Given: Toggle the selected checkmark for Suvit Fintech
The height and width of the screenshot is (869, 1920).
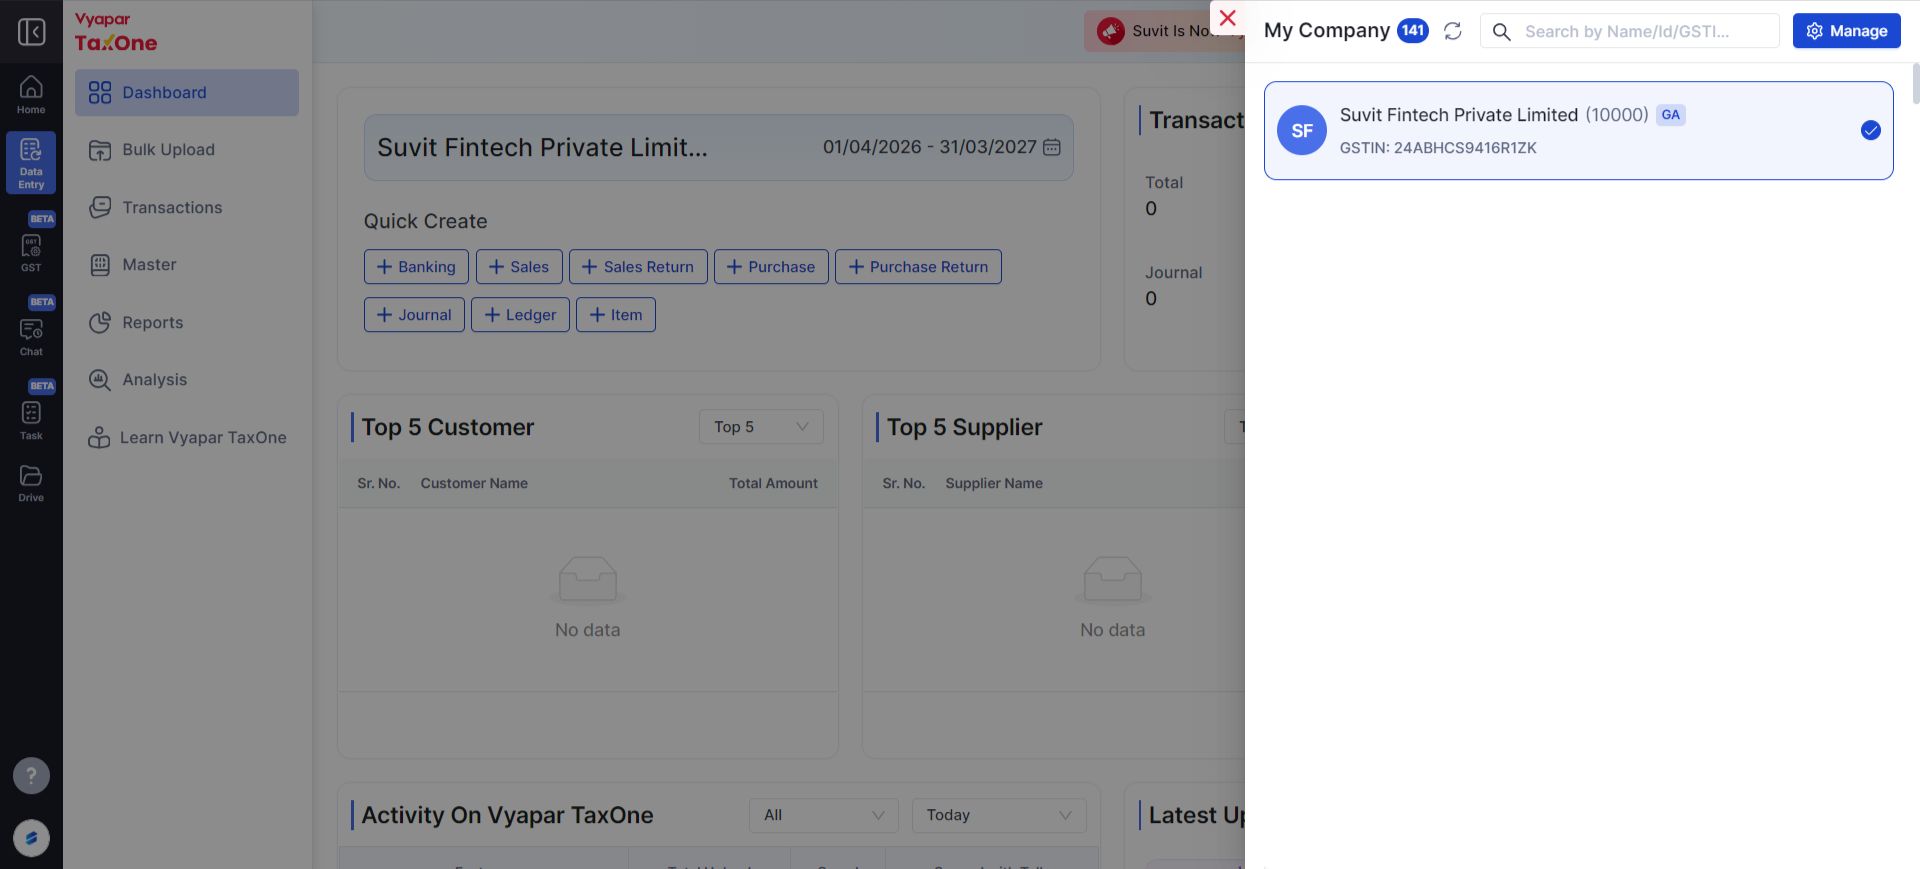Looking at the screenshot, I should 1871,131.
